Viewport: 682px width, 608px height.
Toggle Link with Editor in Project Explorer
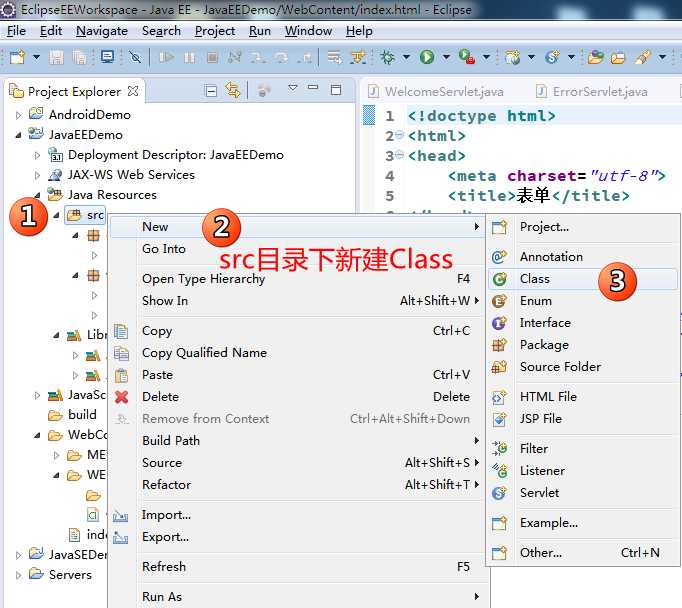pos(233,90)
